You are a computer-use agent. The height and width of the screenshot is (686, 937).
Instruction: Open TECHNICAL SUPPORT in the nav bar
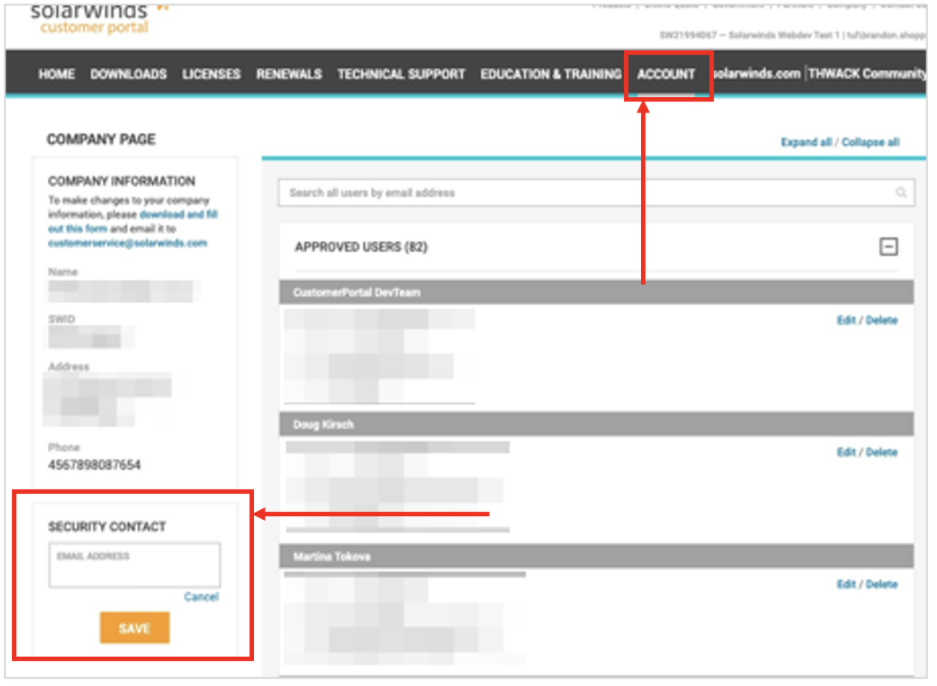pyautogui.click(x=401, y=74)
